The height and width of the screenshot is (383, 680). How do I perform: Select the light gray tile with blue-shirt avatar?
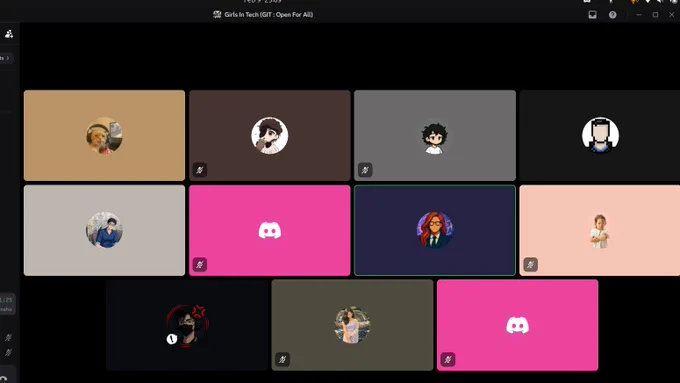pos(105,230)
